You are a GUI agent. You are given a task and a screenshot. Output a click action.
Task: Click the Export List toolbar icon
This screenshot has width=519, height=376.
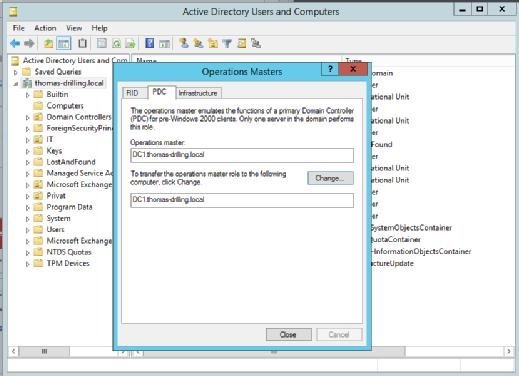[x=130, y=43]
